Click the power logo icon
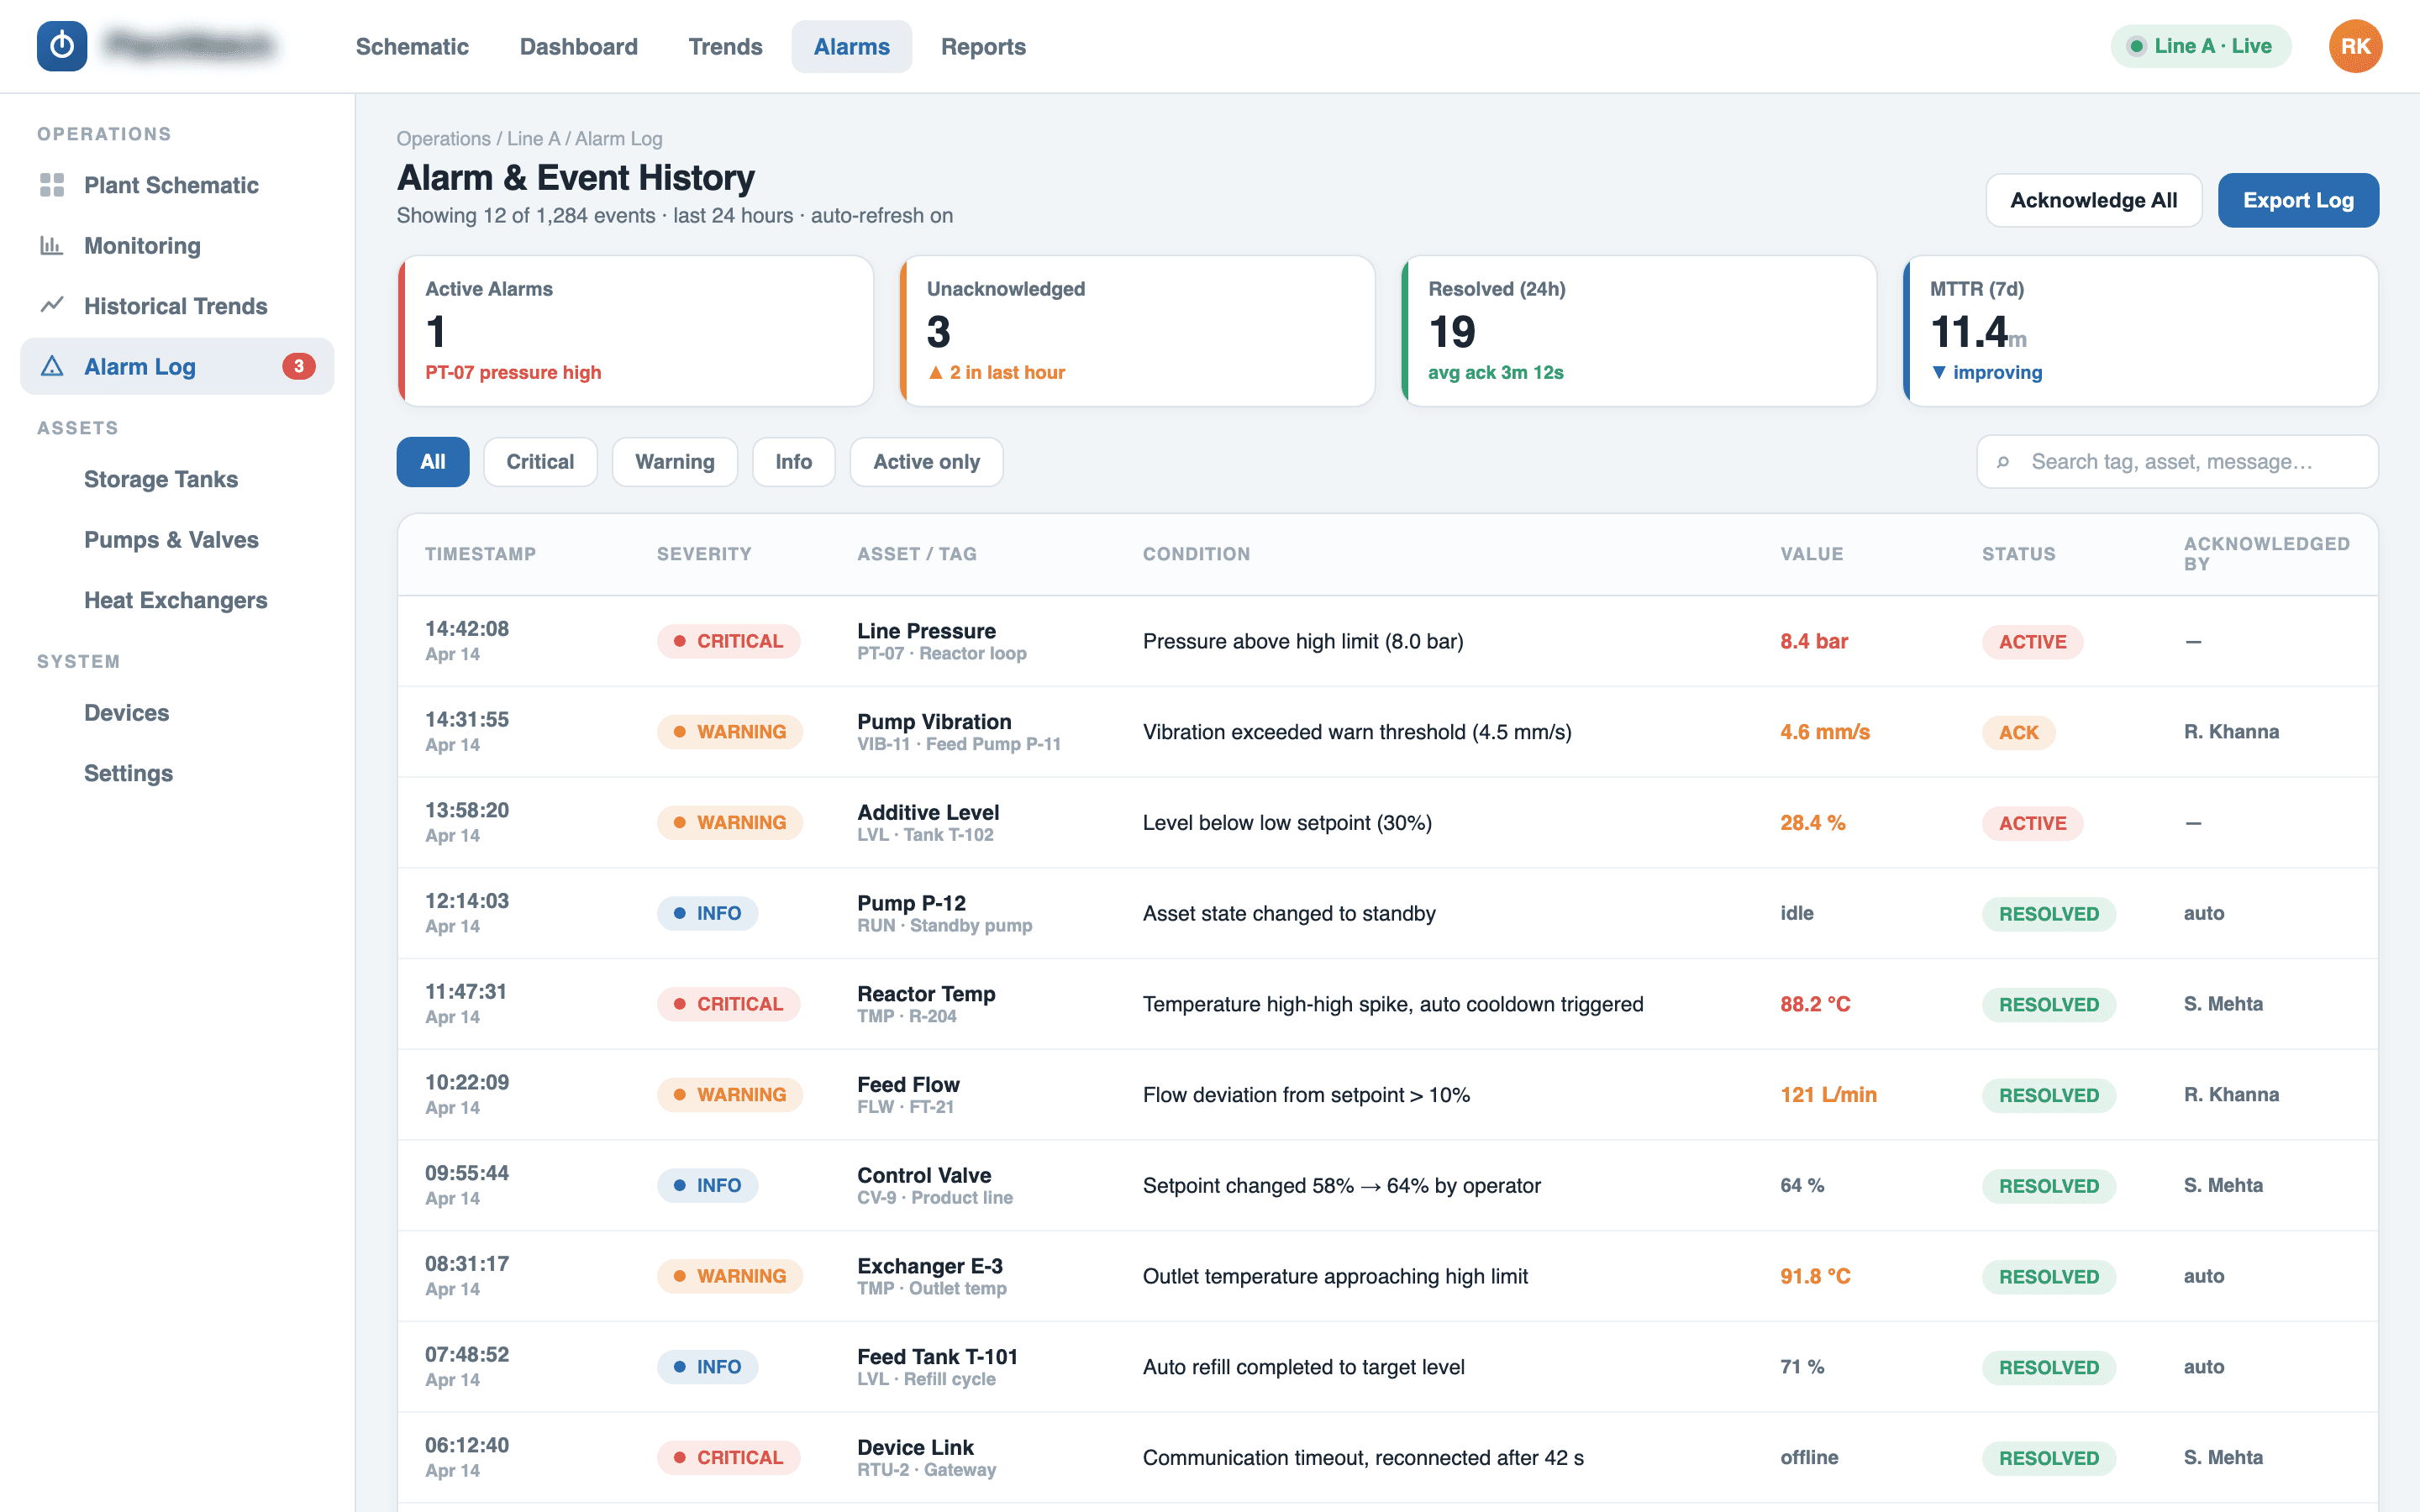 (x=62, y=46)
